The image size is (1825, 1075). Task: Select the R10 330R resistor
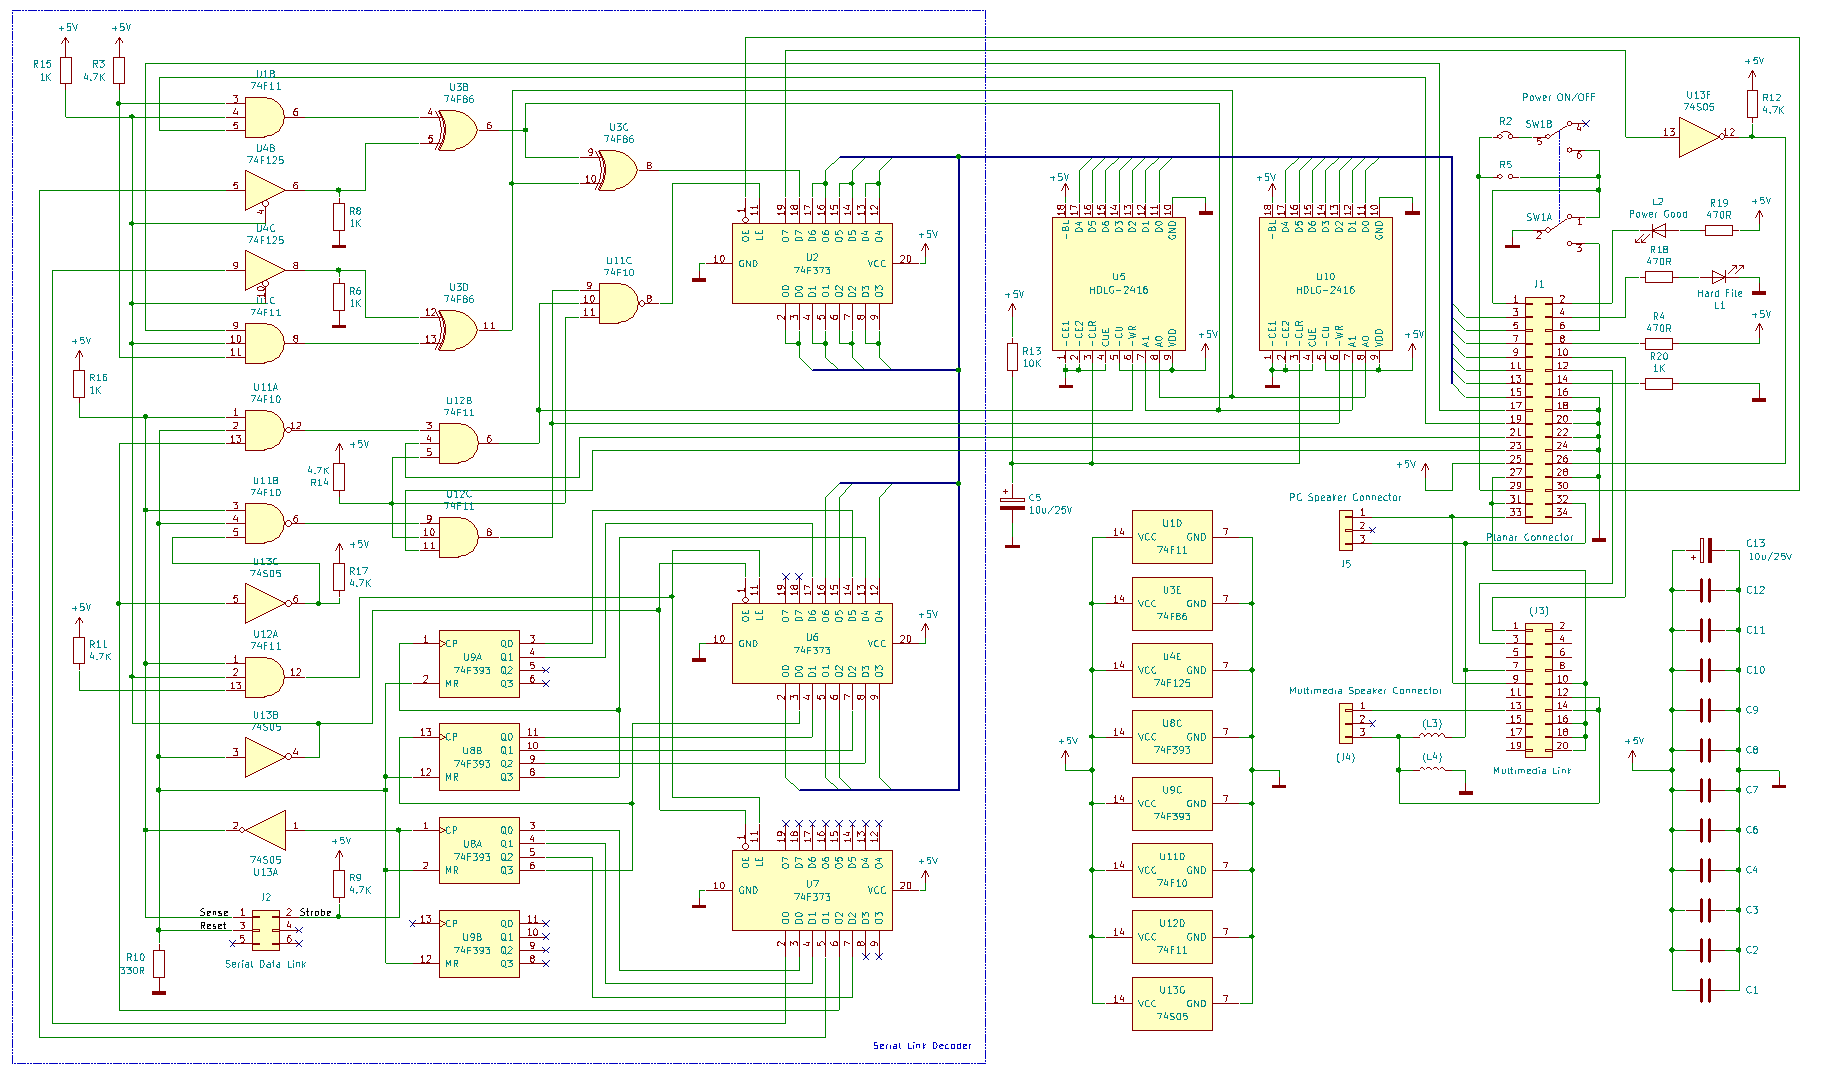tap(159, 964)
